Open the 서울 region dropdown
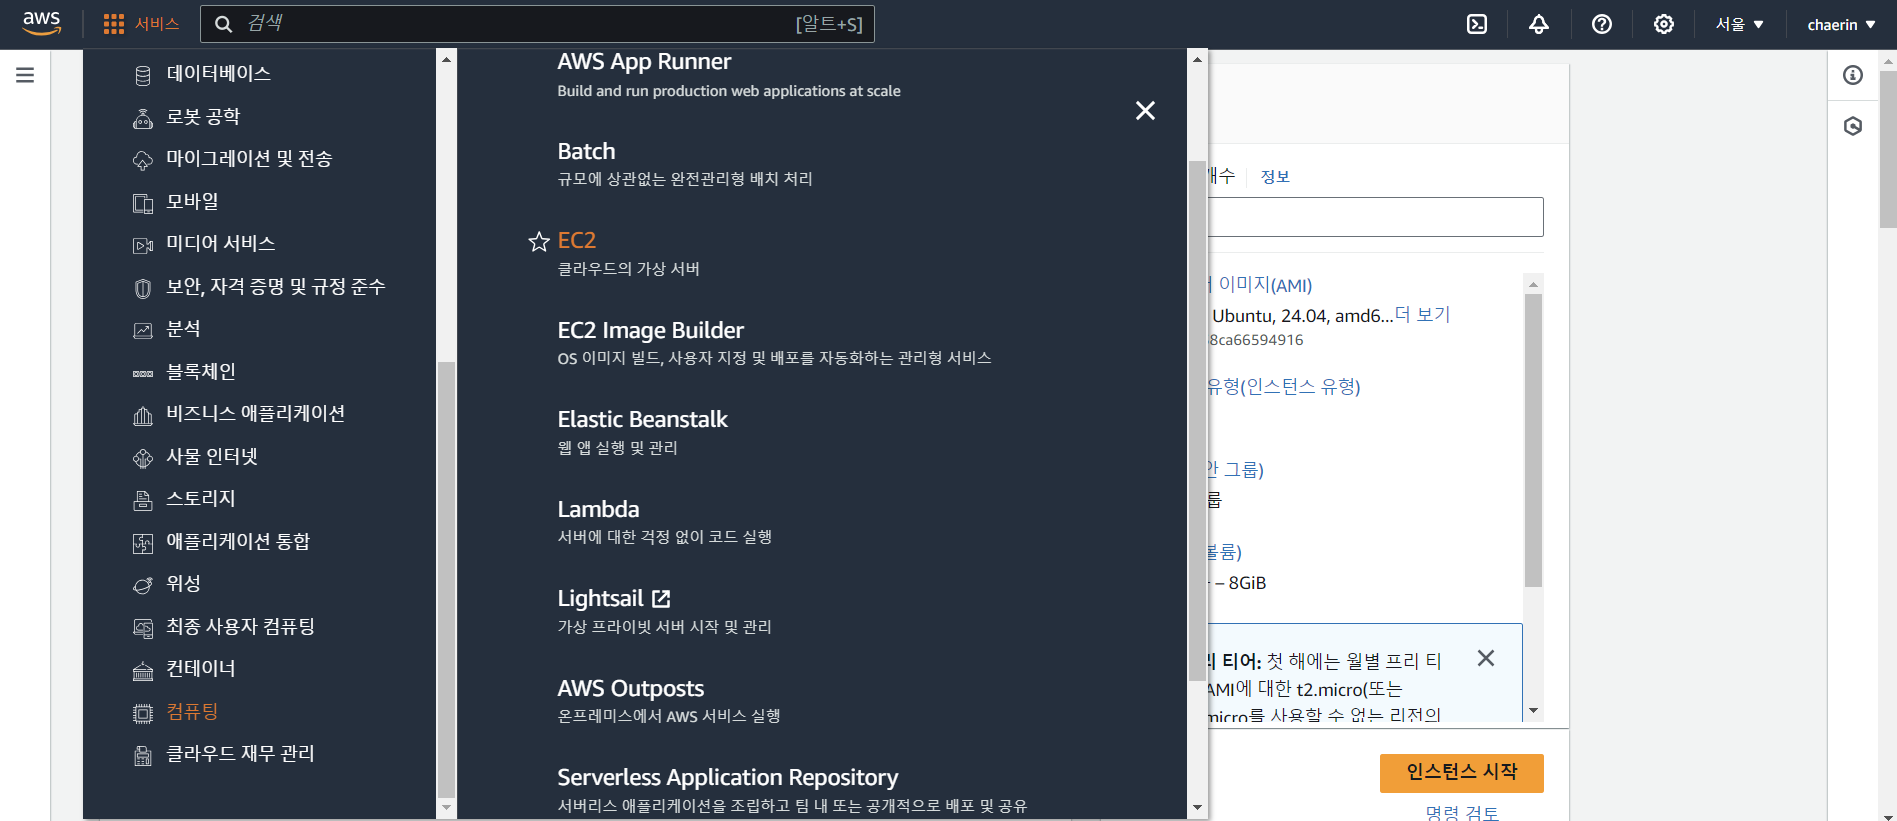The width and height of the screenshot is (1897, 821). pos(1740,24)
